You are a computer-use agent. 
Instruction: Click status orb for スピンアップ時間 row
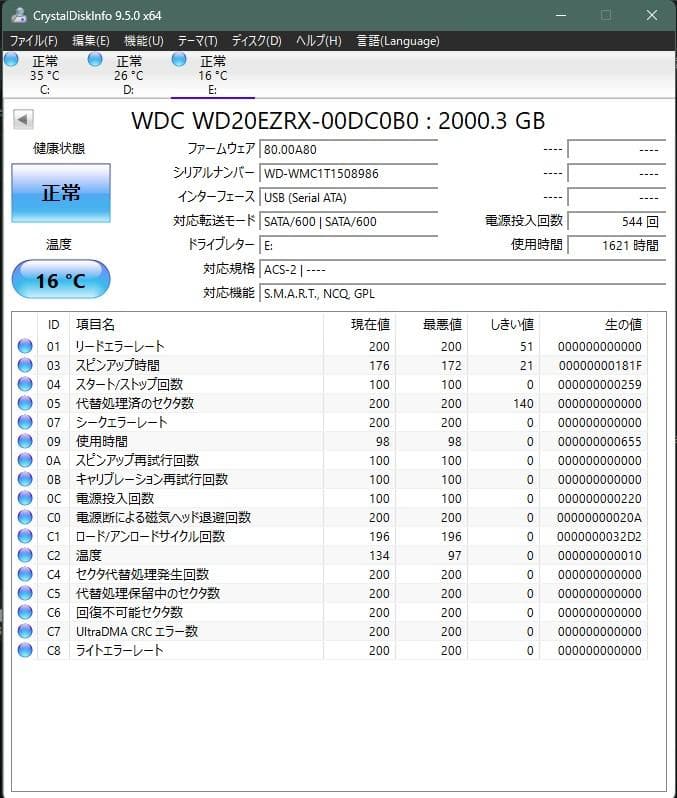pos(25,365)
